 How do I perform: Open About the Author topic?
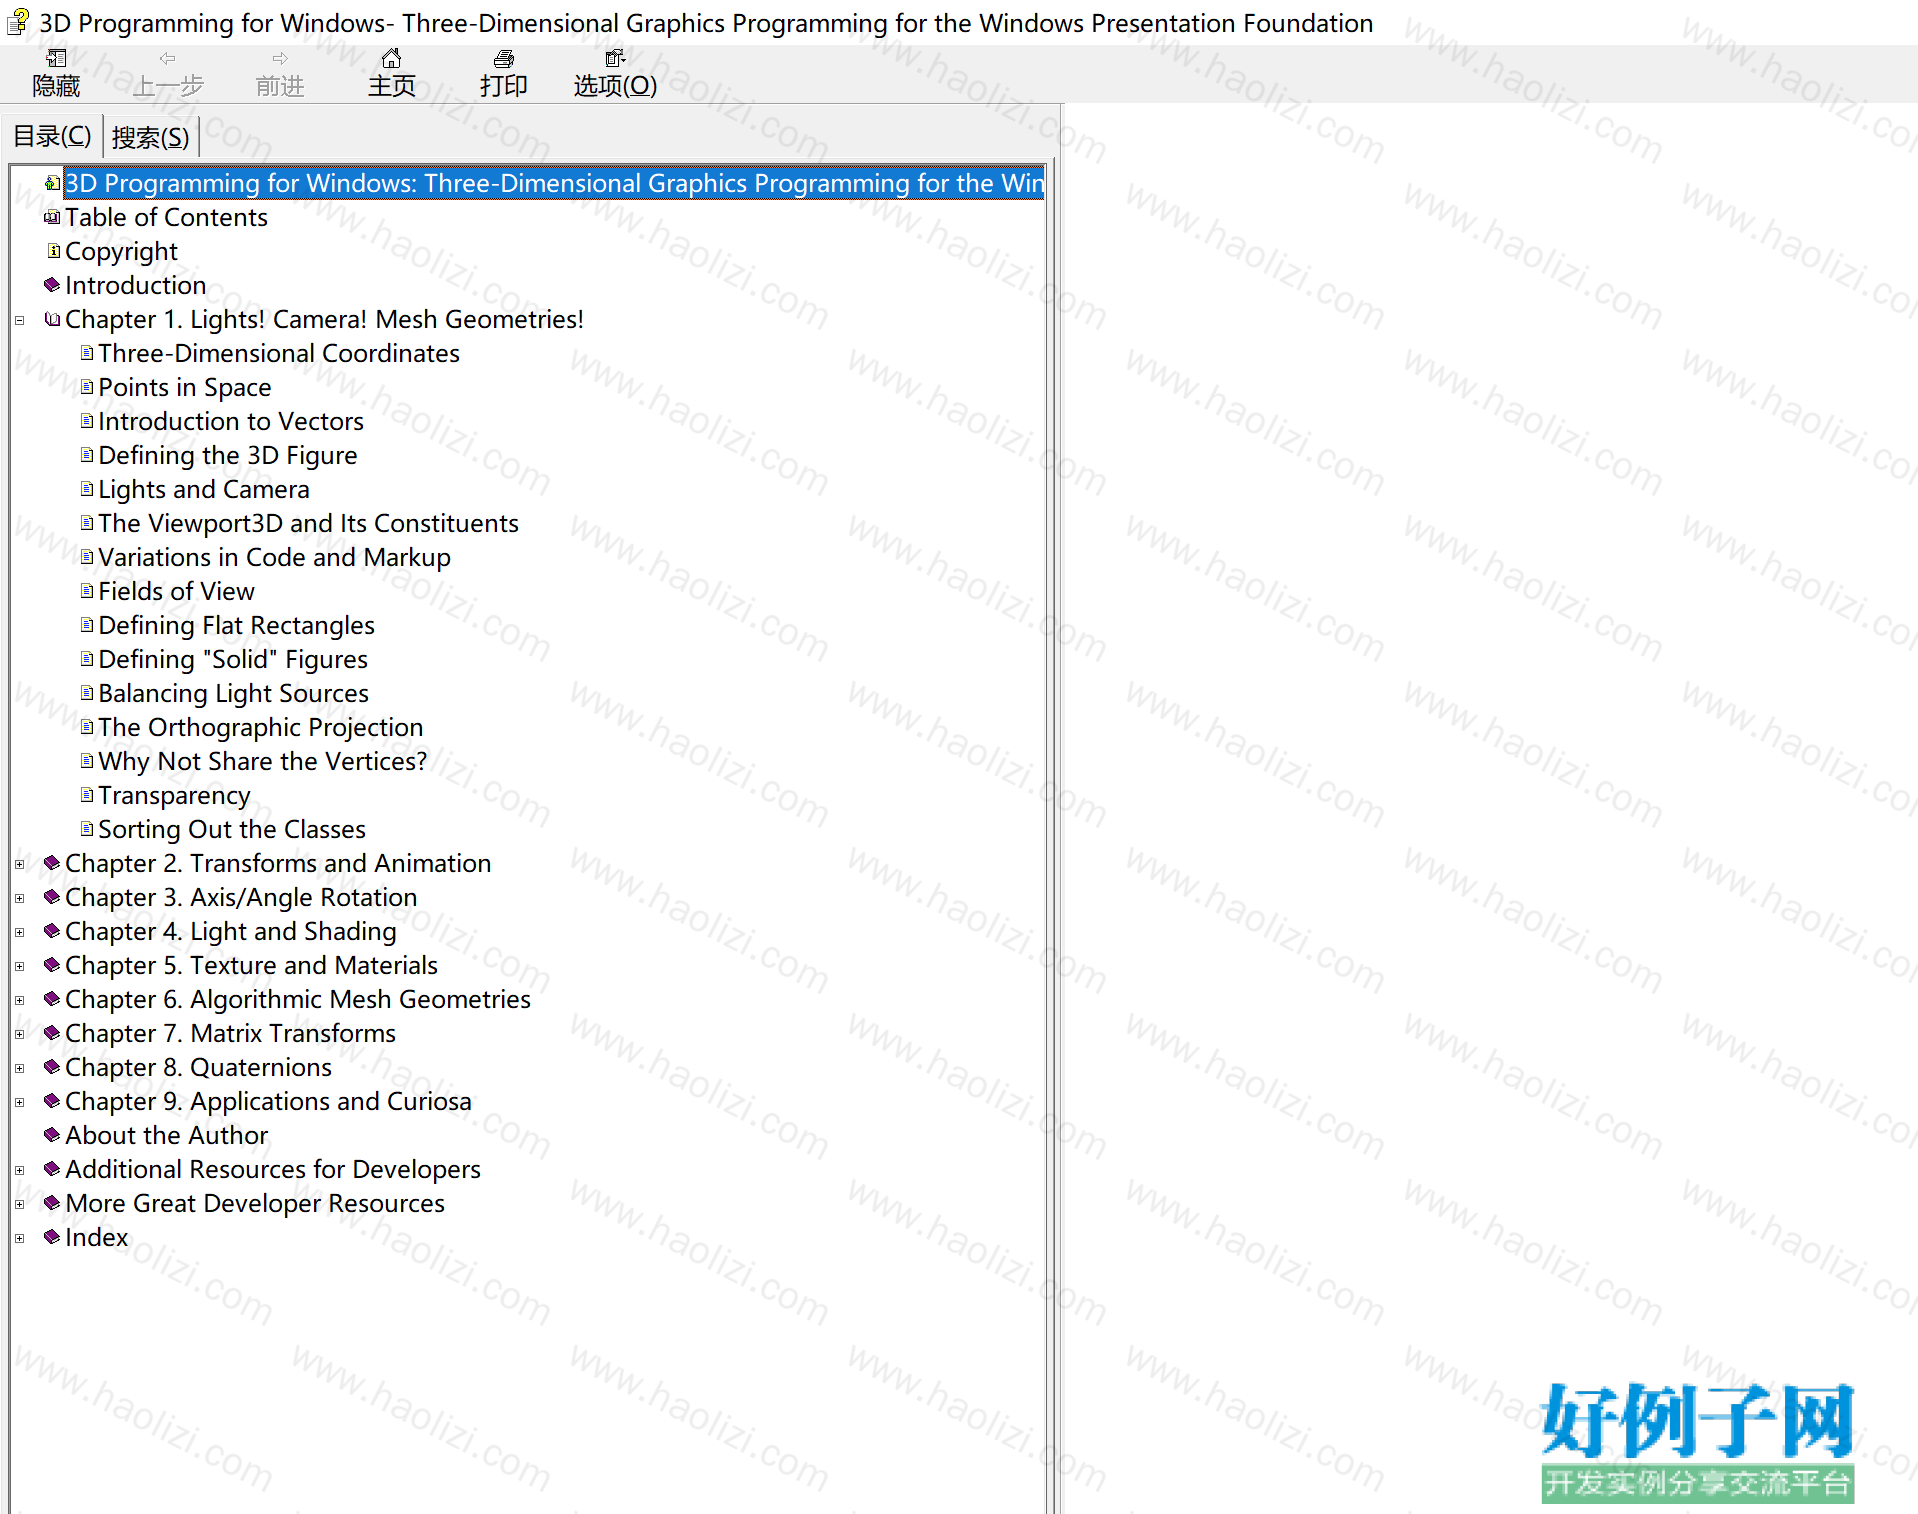click(x=166, y=1135)
